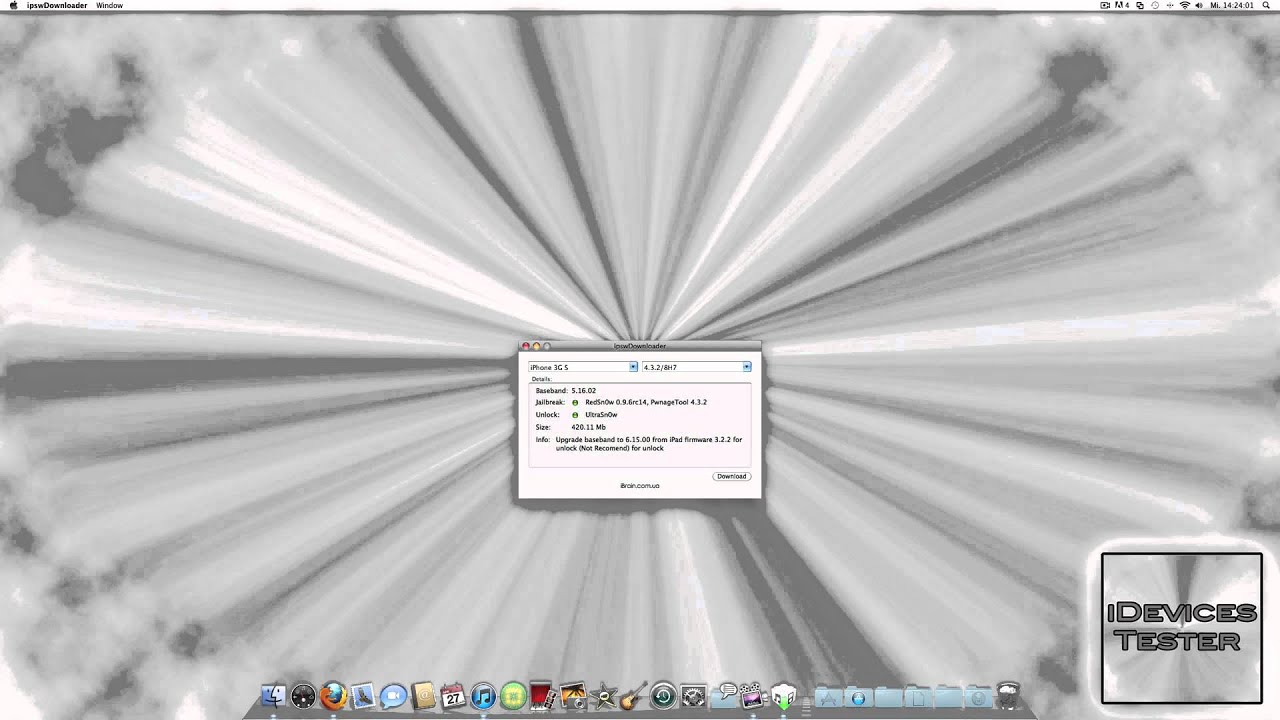The width and height of the screenshot is (1280, 720).
Task: Launch GarageBand guitar icon
Action: click(634, 696)
